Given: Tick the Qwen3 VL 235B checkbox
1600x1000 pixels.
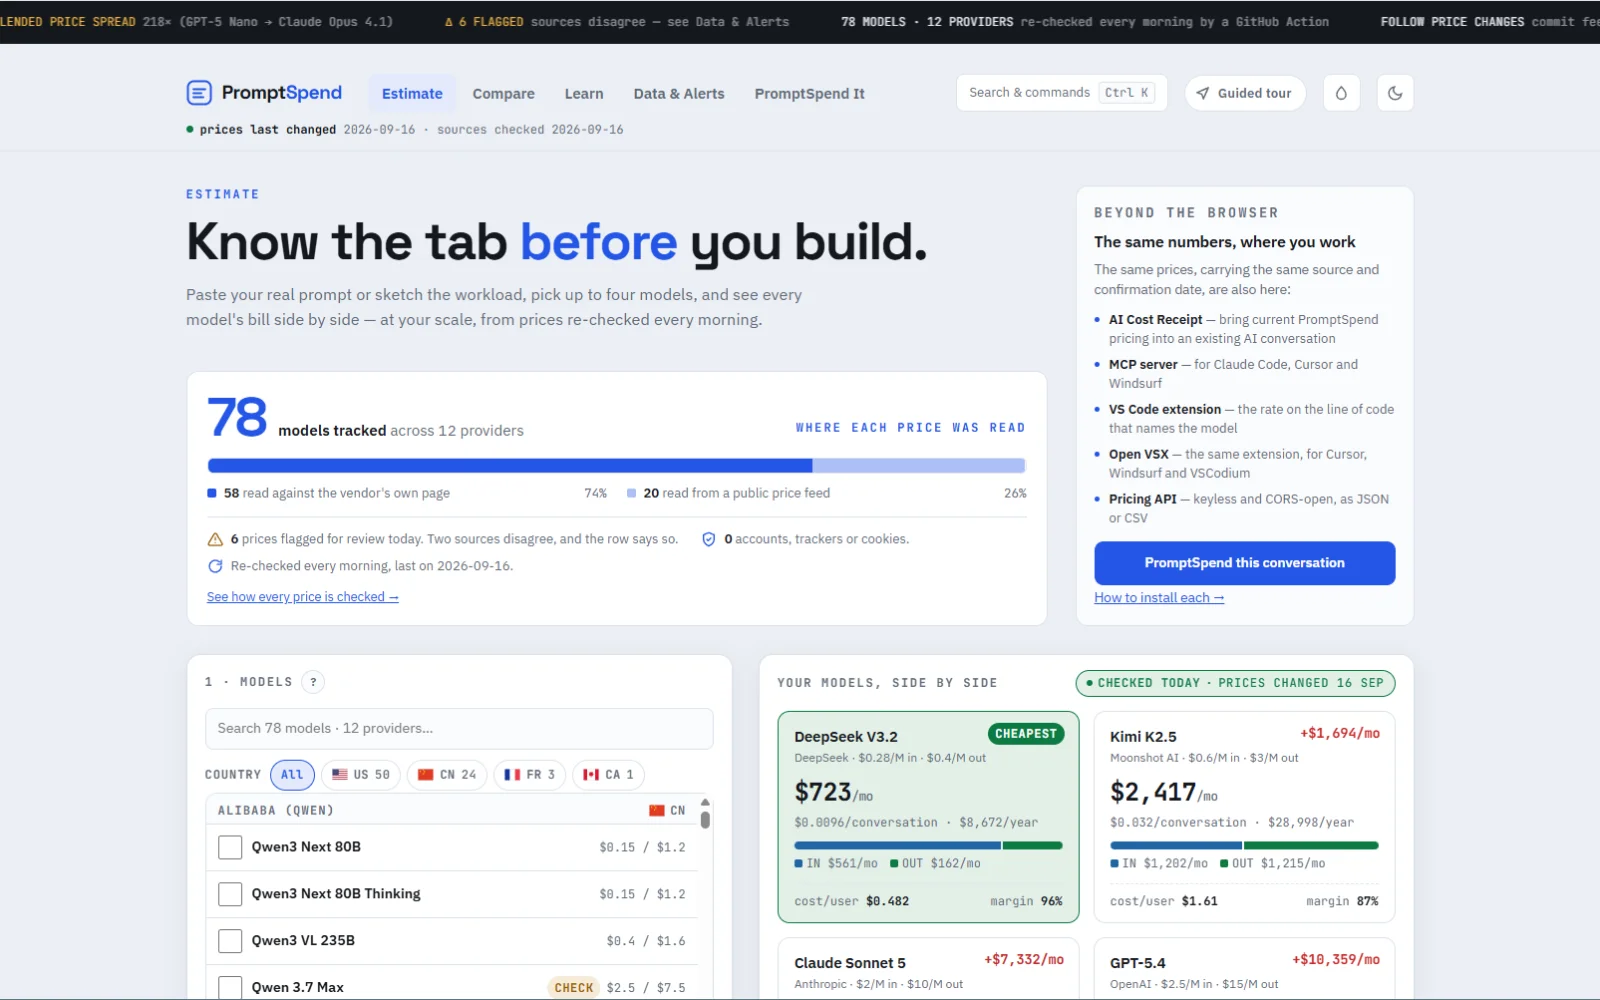Looking at the screenshot, I should 230,941.
